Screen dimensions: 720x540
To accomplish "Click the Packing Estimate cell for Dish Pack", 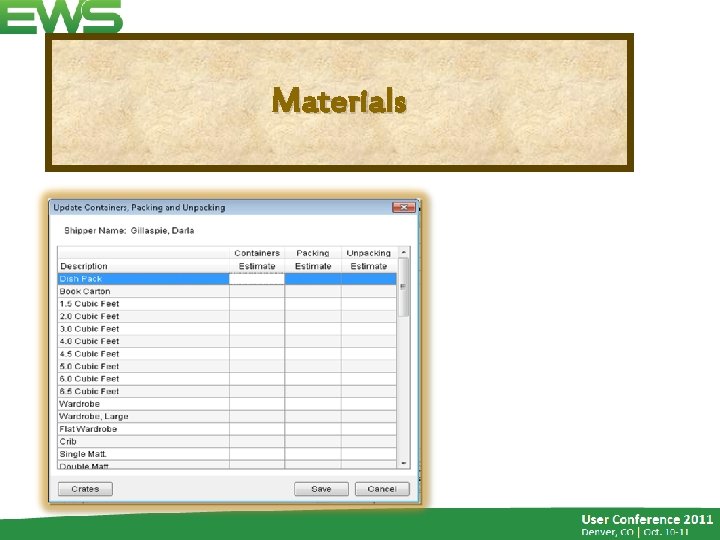I will pos(313,279).
